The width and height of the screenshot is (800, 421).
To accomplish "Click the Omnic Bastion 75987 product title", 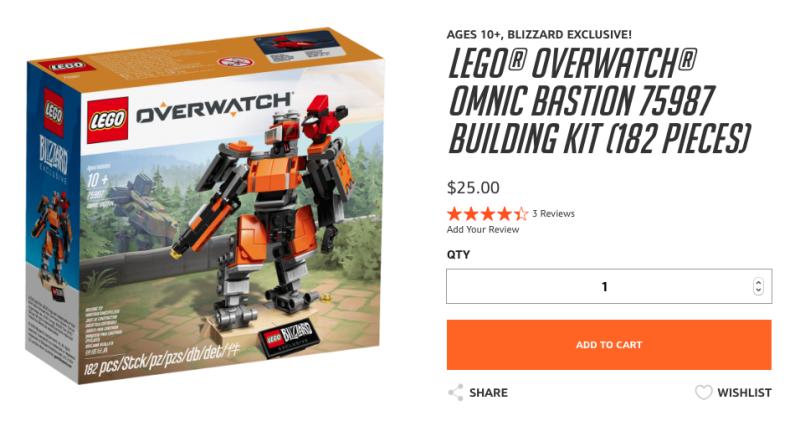I will [599, 101].
